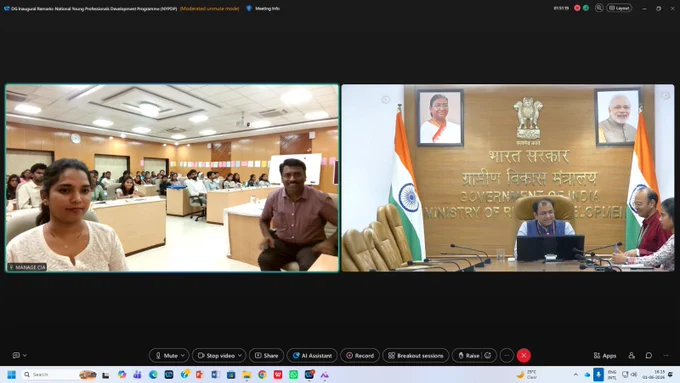Raise your hand
Image resolution: width=680 pixels, height=383 pixels.
point(468,355)
